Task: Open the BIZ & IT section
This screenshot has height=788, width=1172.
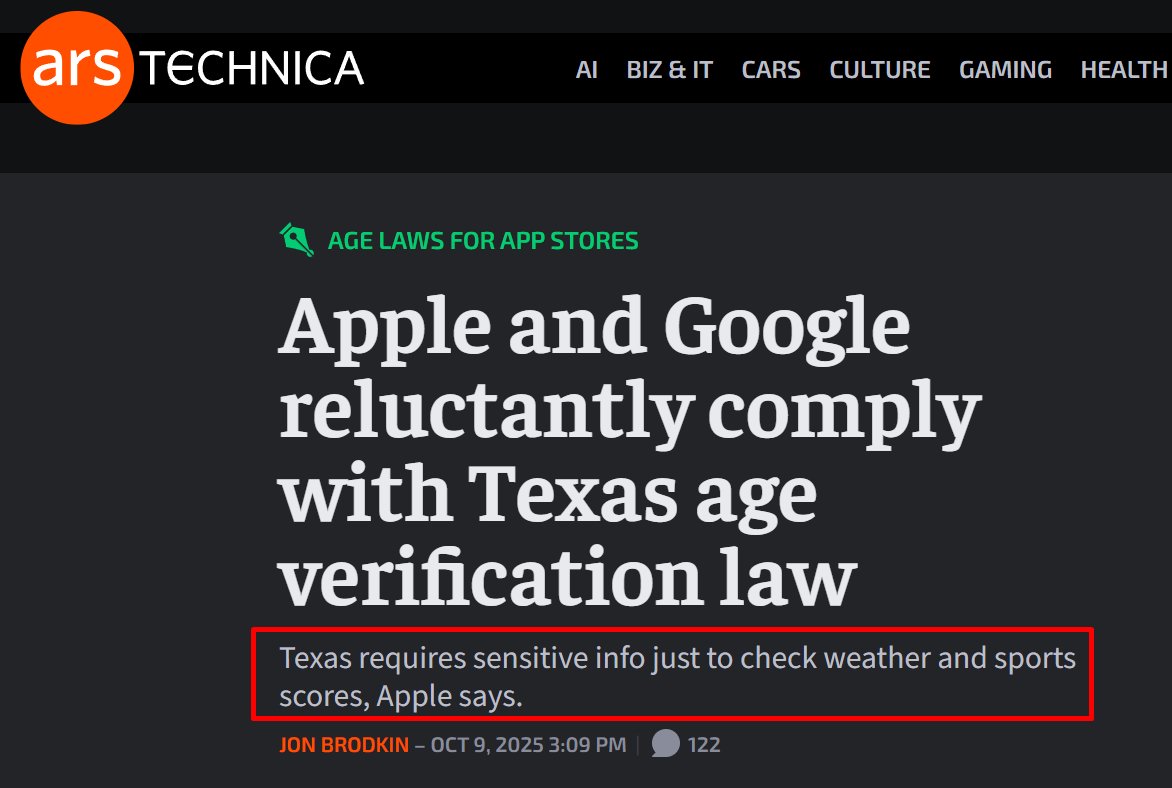Action: (670, 70)
